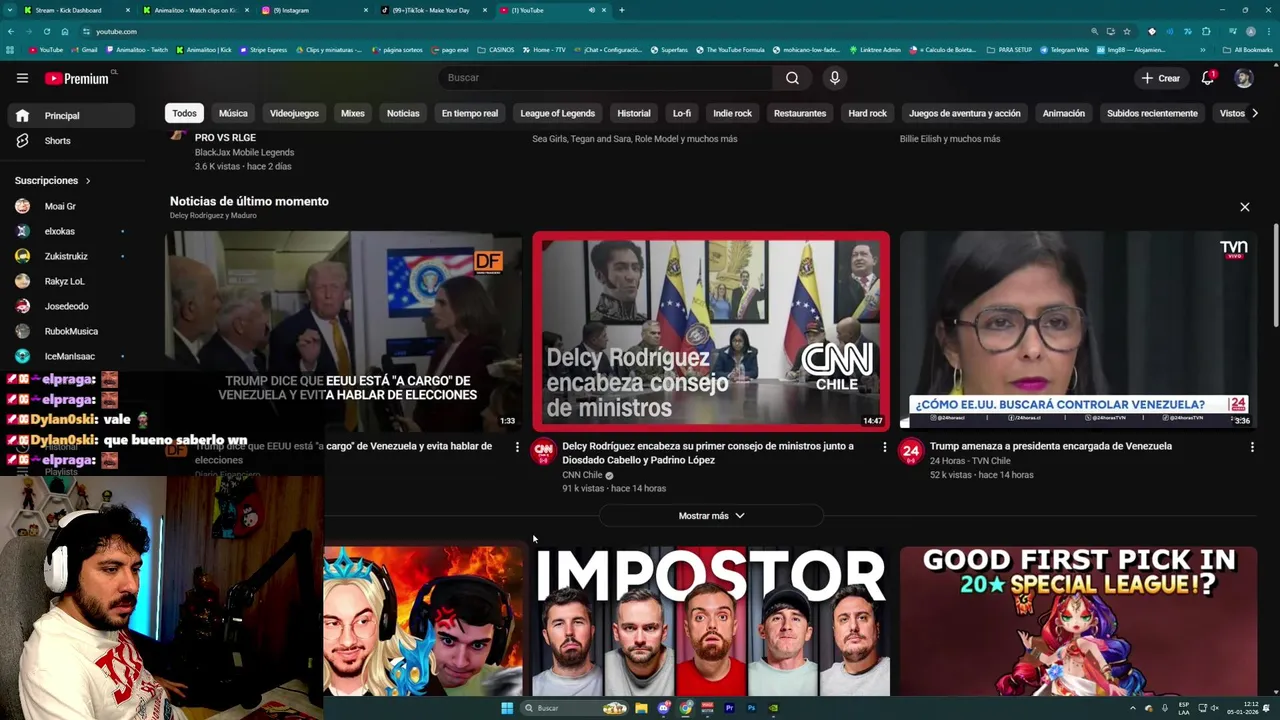The image size is (1280, 720).
Task: Open the Delcy Rodríguez encabeza video title
Action: click(708, 453)
